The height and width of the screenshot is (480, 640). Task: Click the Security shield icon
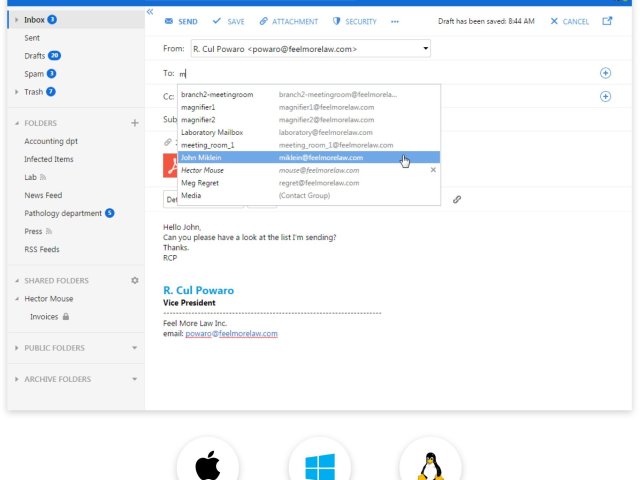coord(336,21)
